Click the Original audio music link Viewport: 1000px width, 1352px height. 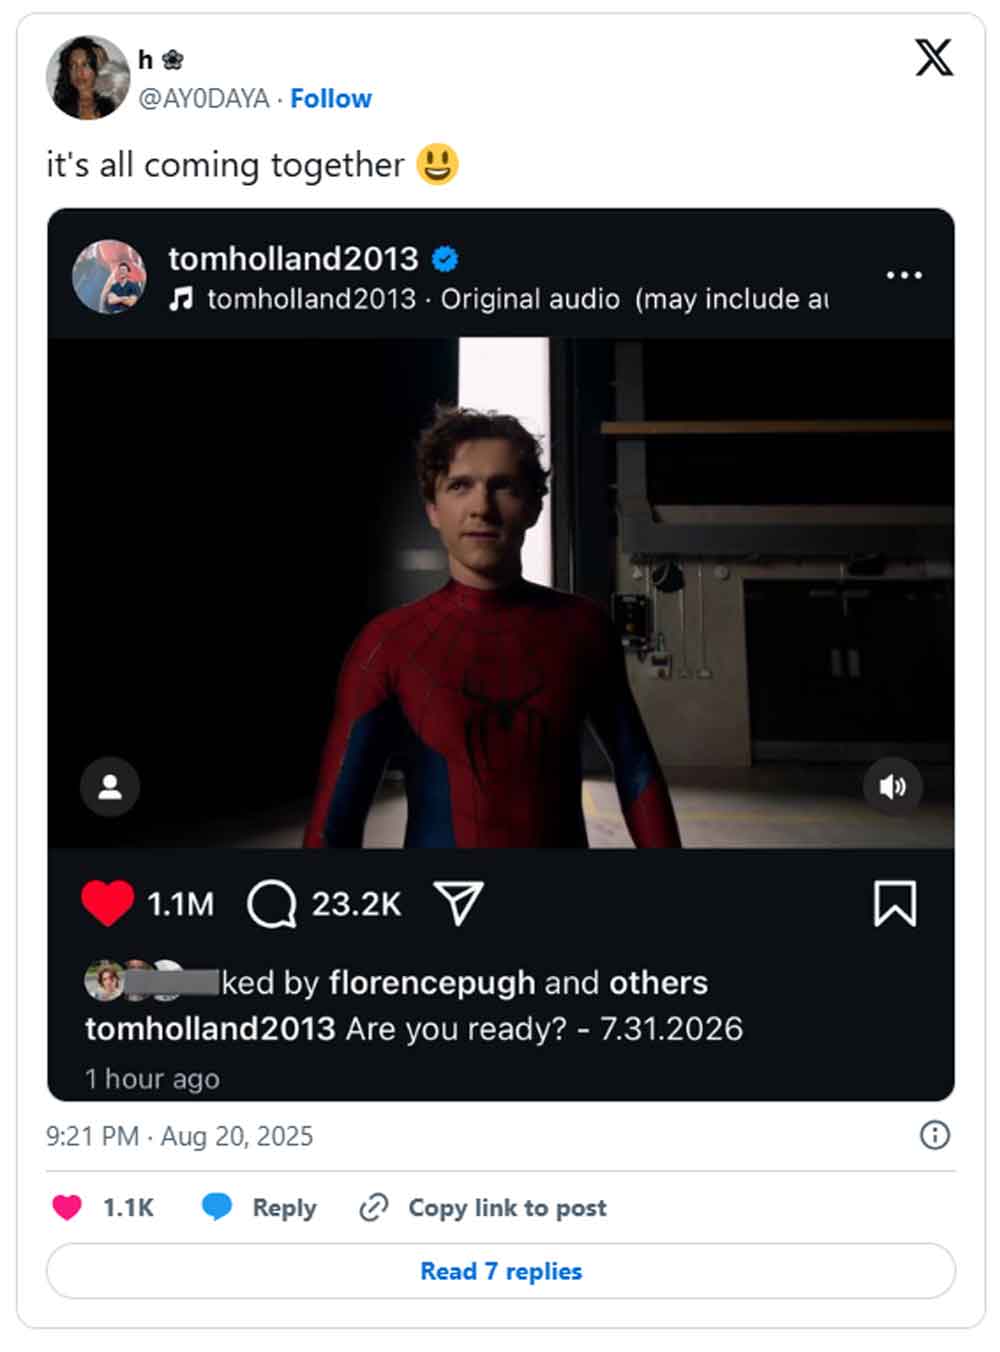point(530,299)
